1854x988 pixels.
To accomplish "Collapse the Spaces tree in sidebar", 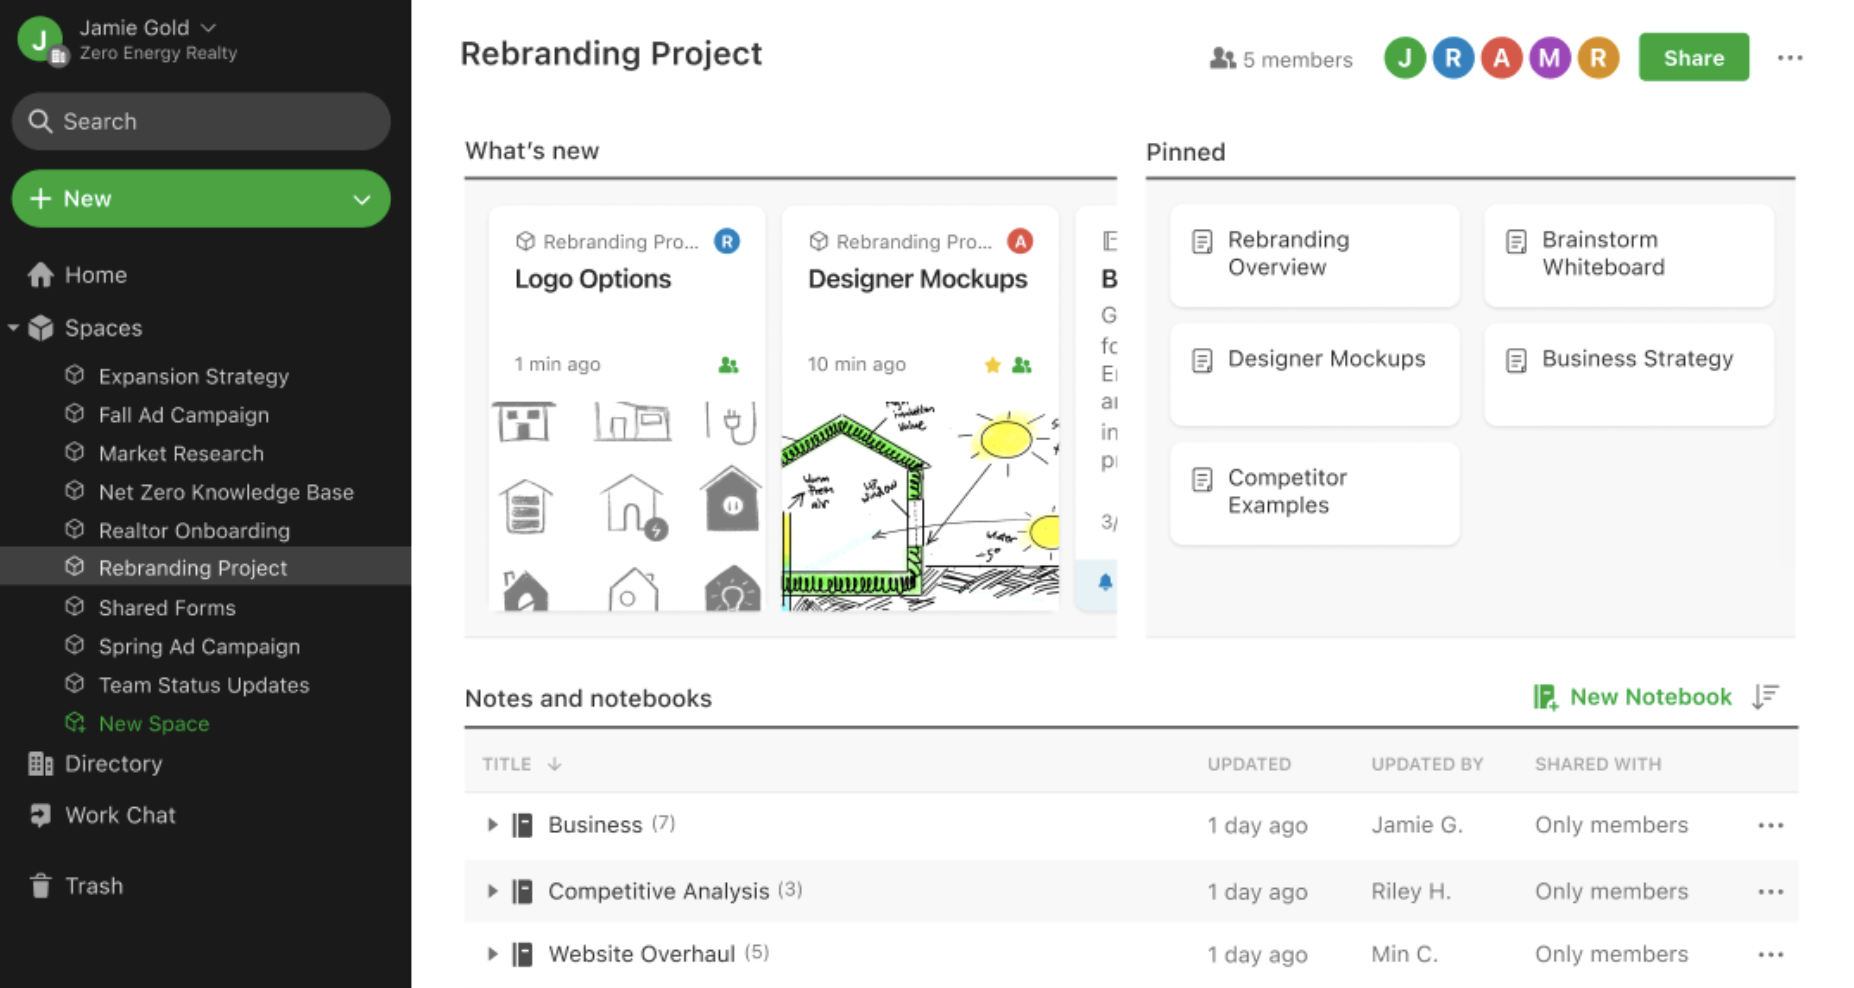I will (14, 328).
